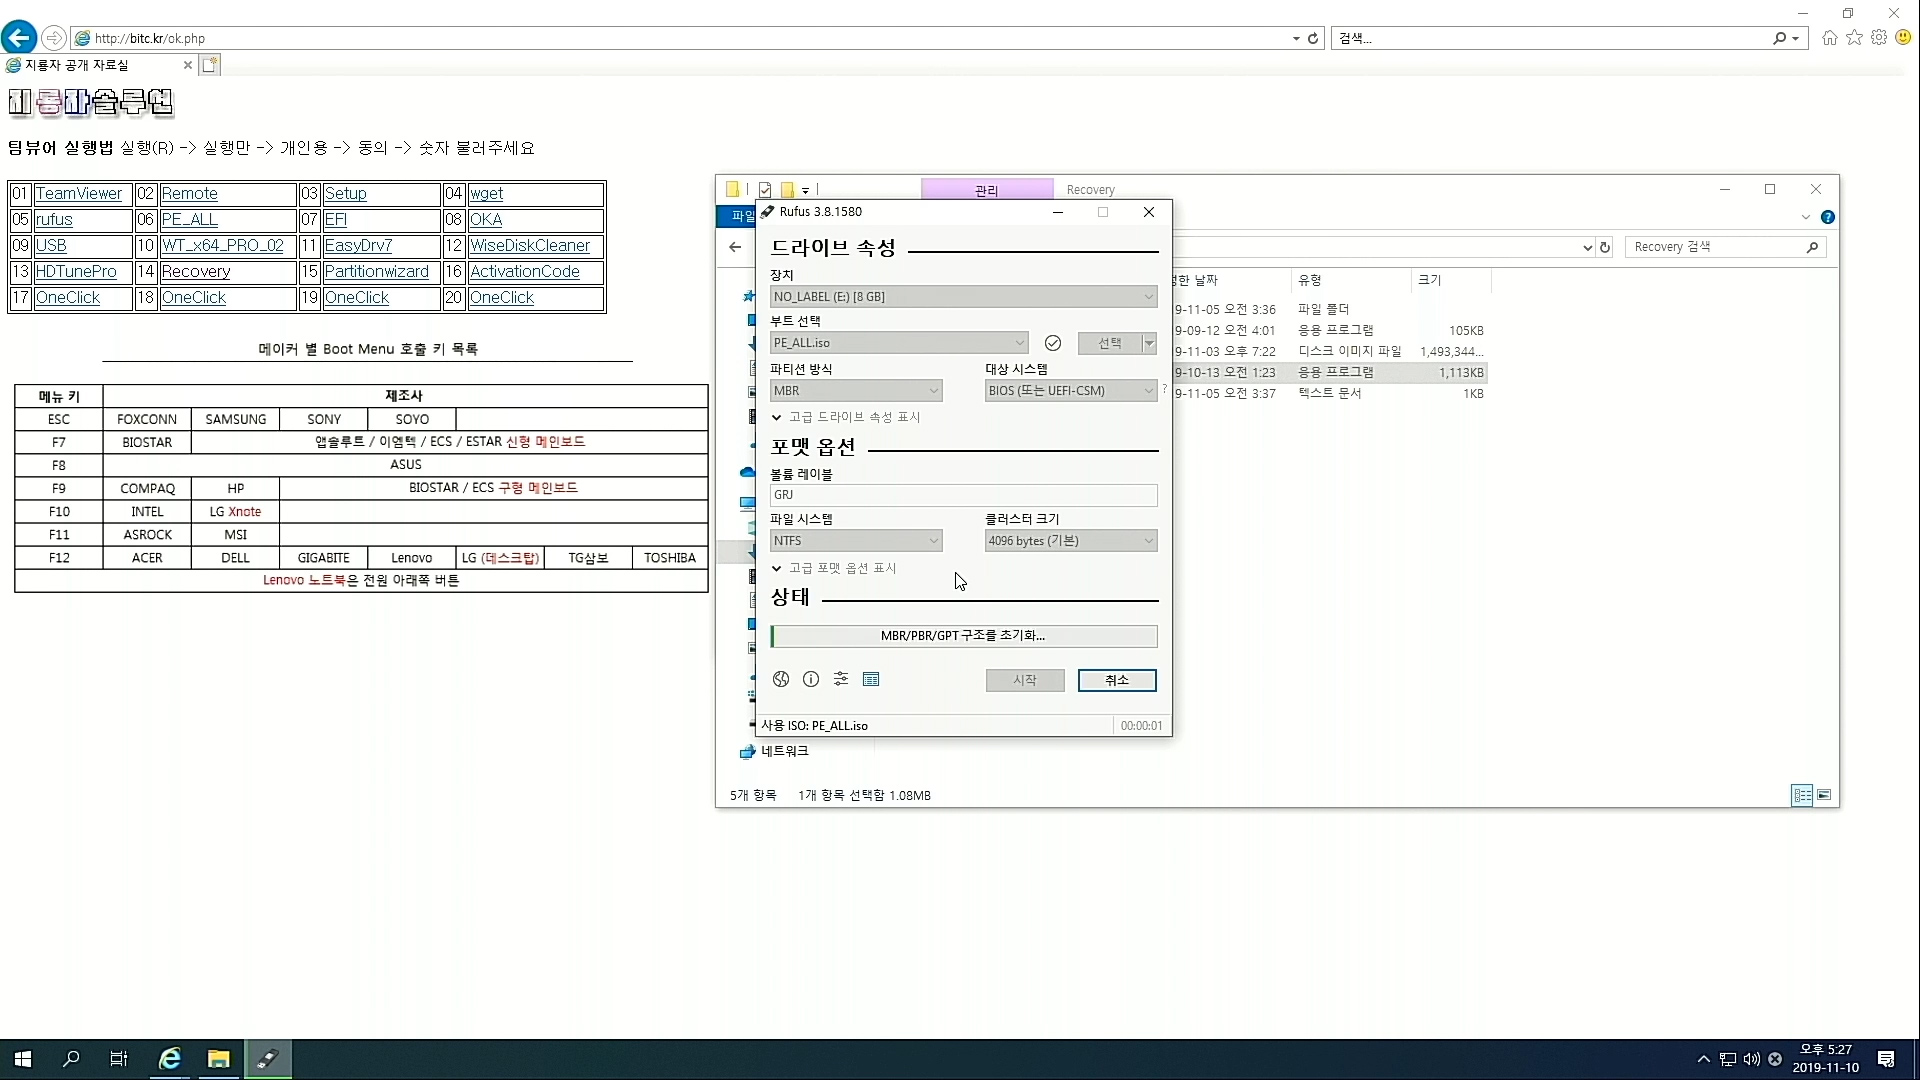Click browser back arrow button
1920x1080 pixels.
pos(19,38)
